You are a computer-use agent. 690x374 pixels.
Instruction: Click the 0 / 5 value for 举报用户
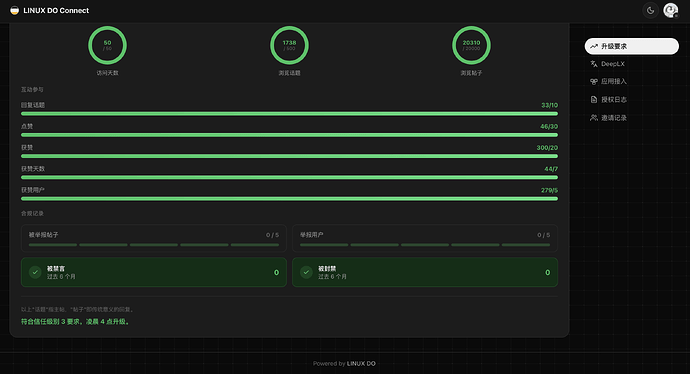543,235
